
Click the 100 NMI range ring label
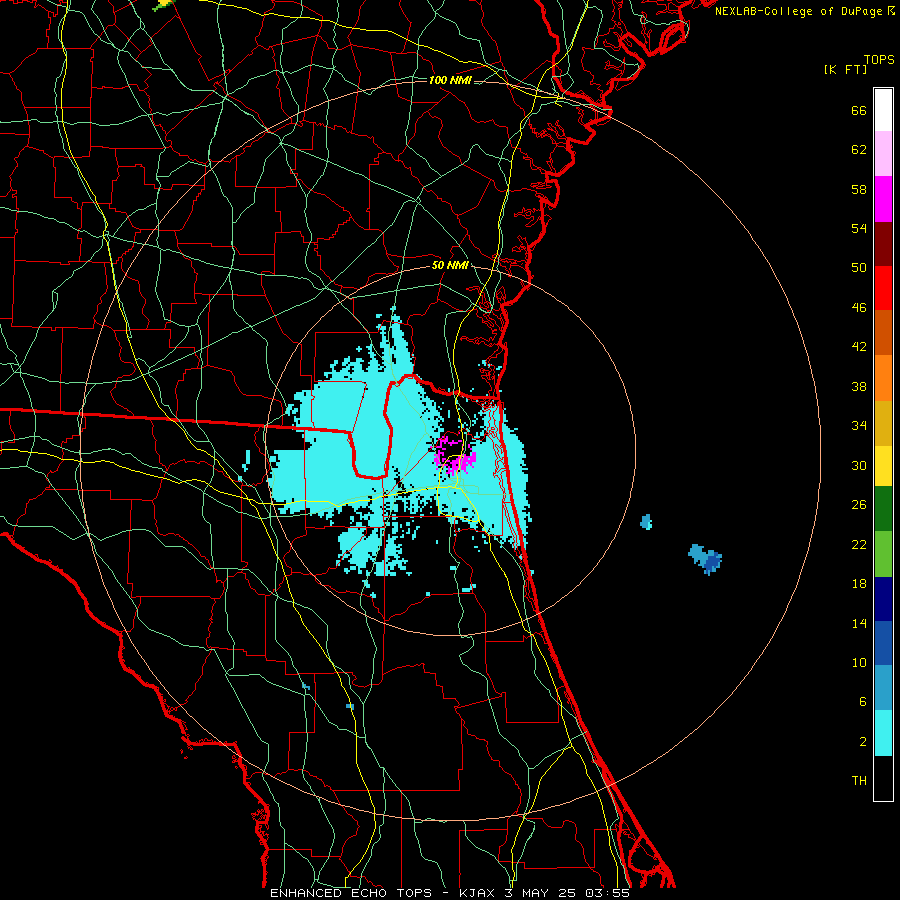[x=450, y=80]
